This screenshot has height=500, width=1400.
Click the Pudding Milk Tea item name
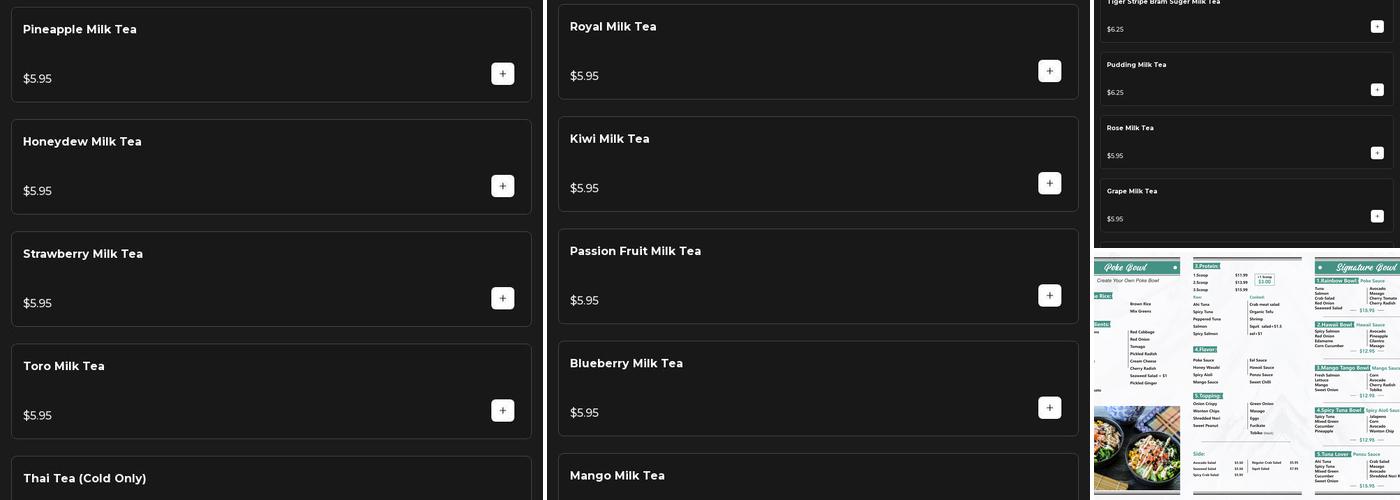point(1136,65)
